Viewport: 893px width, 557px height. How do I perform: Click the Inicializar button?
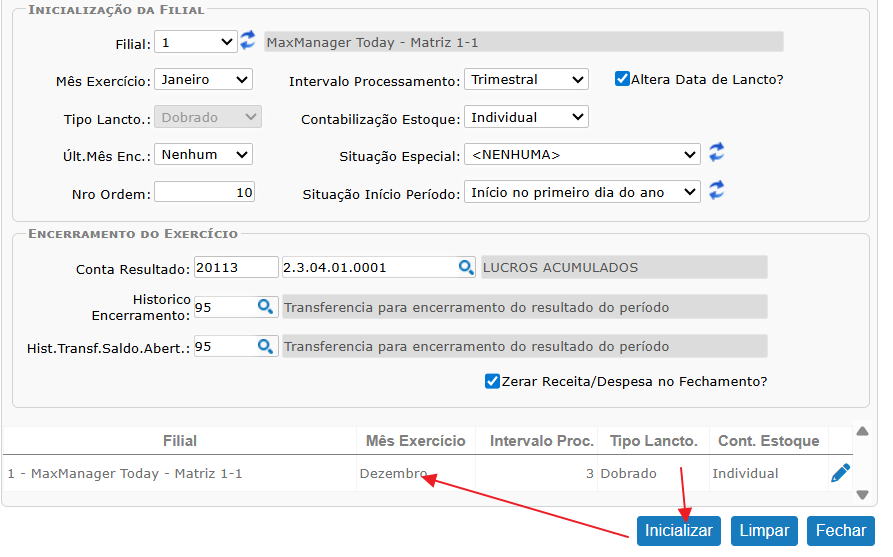(x=678, y=530)
